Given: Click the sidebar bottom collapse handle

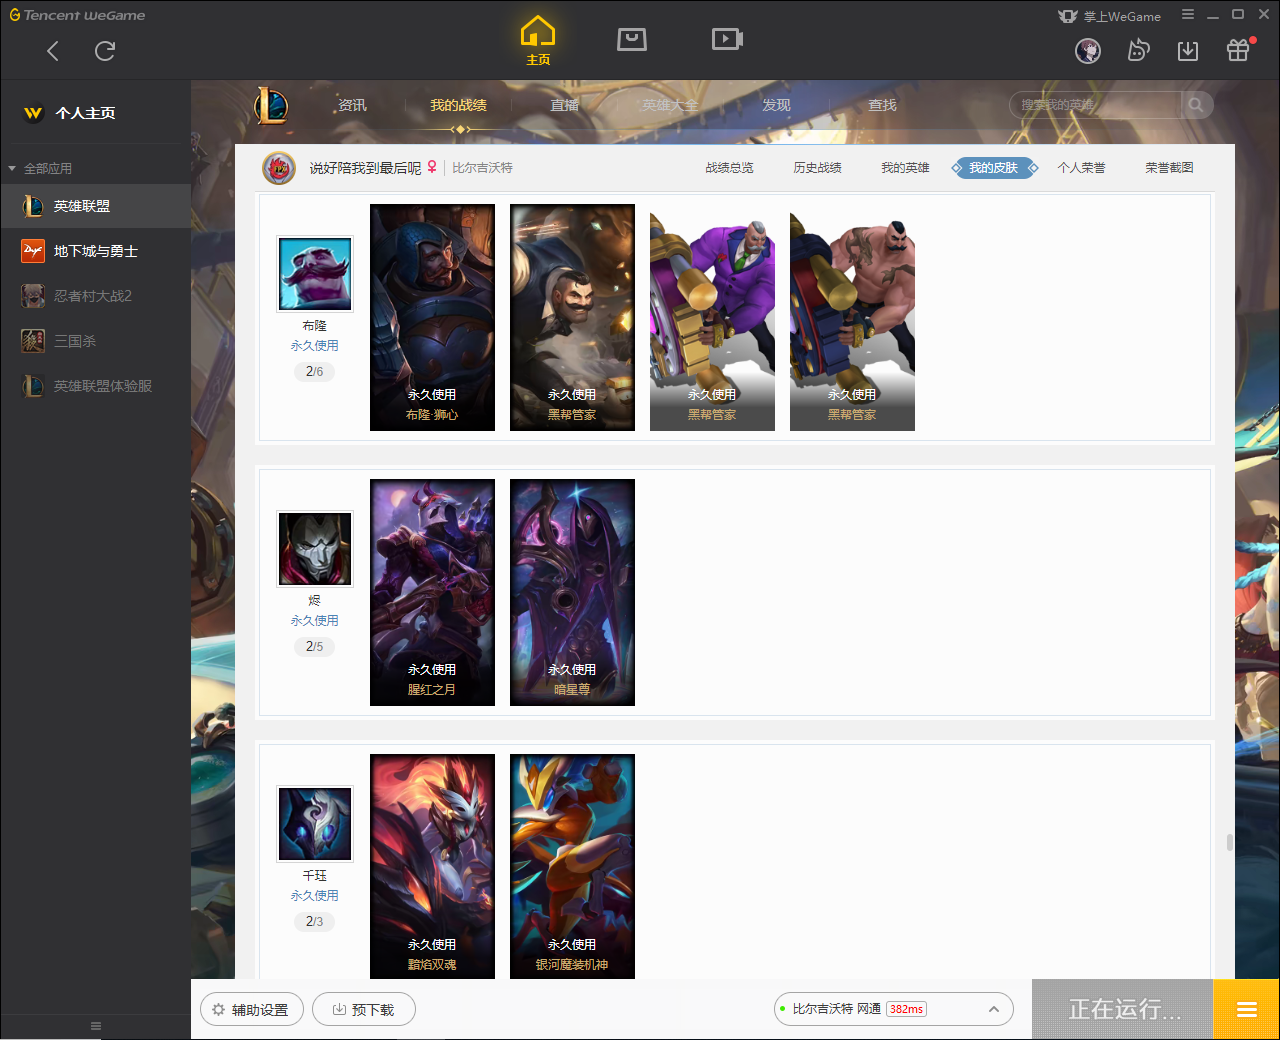Looking at the screenshot, I should coord(96,1026).
